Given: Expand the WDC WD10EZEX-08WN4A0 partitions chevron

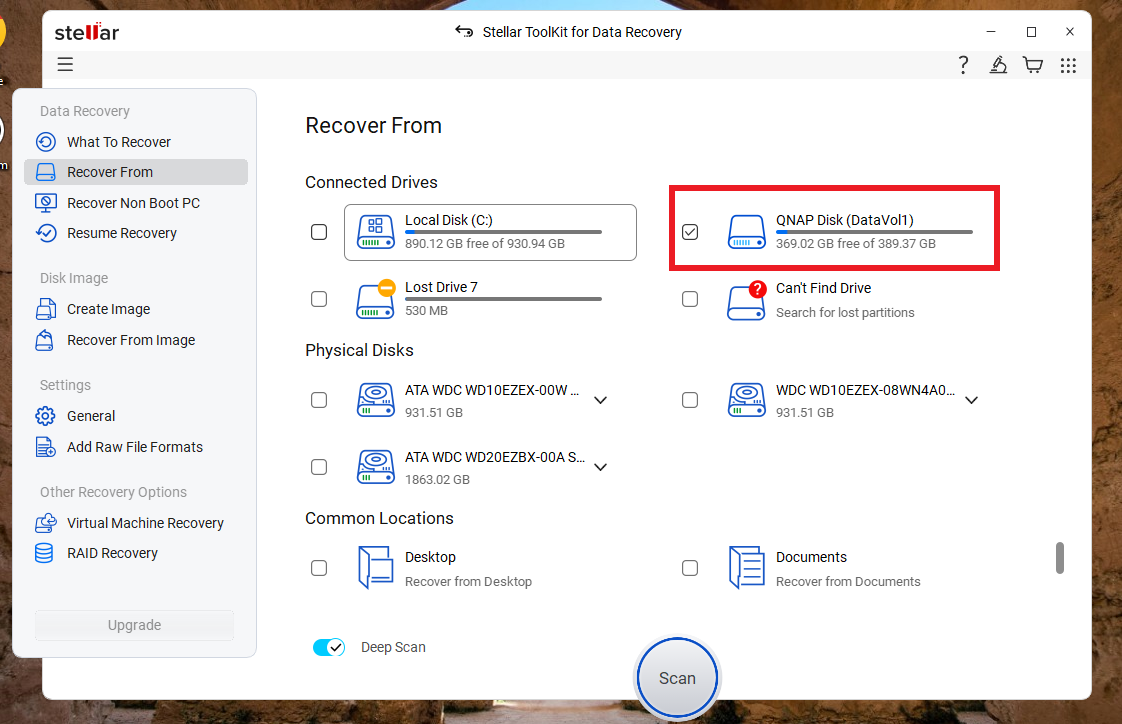Looking at the screenshot, I should [x=971, y=400].
